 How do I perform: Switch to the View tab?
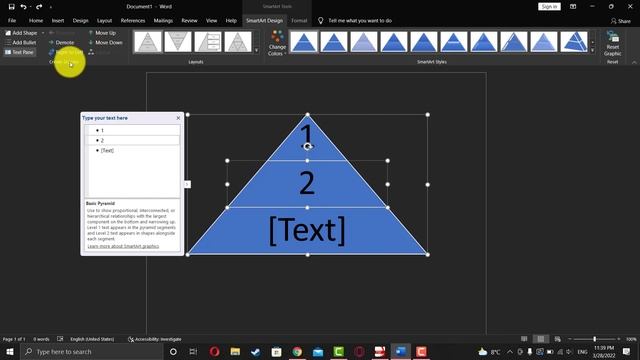[211, 20]
